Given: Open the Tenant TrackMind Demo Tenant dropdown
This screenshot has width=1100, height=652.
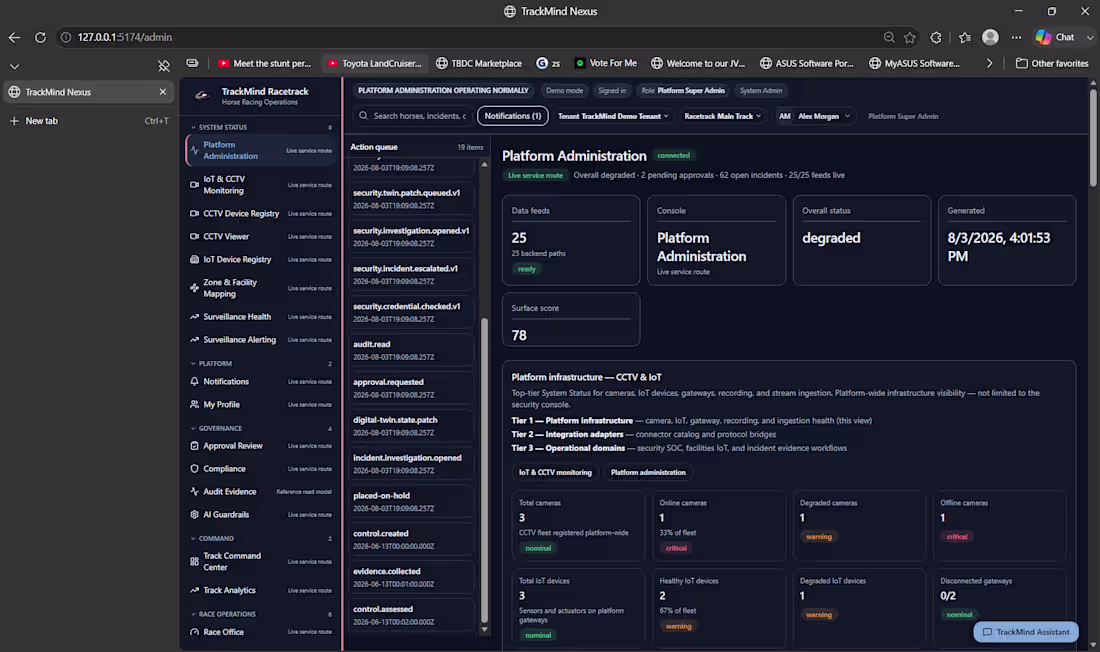Looking at the screenshot, I should click(x=613, y=117).
